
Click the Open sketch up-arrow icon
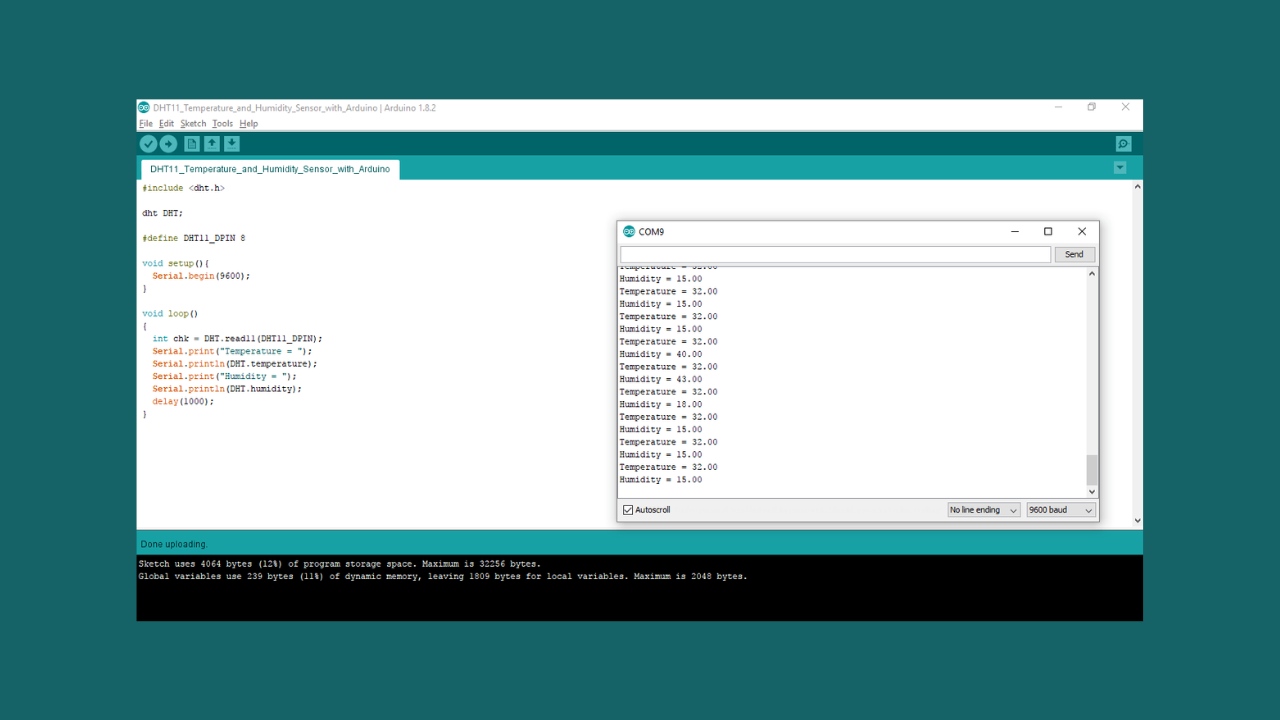(x=212, y=144)
